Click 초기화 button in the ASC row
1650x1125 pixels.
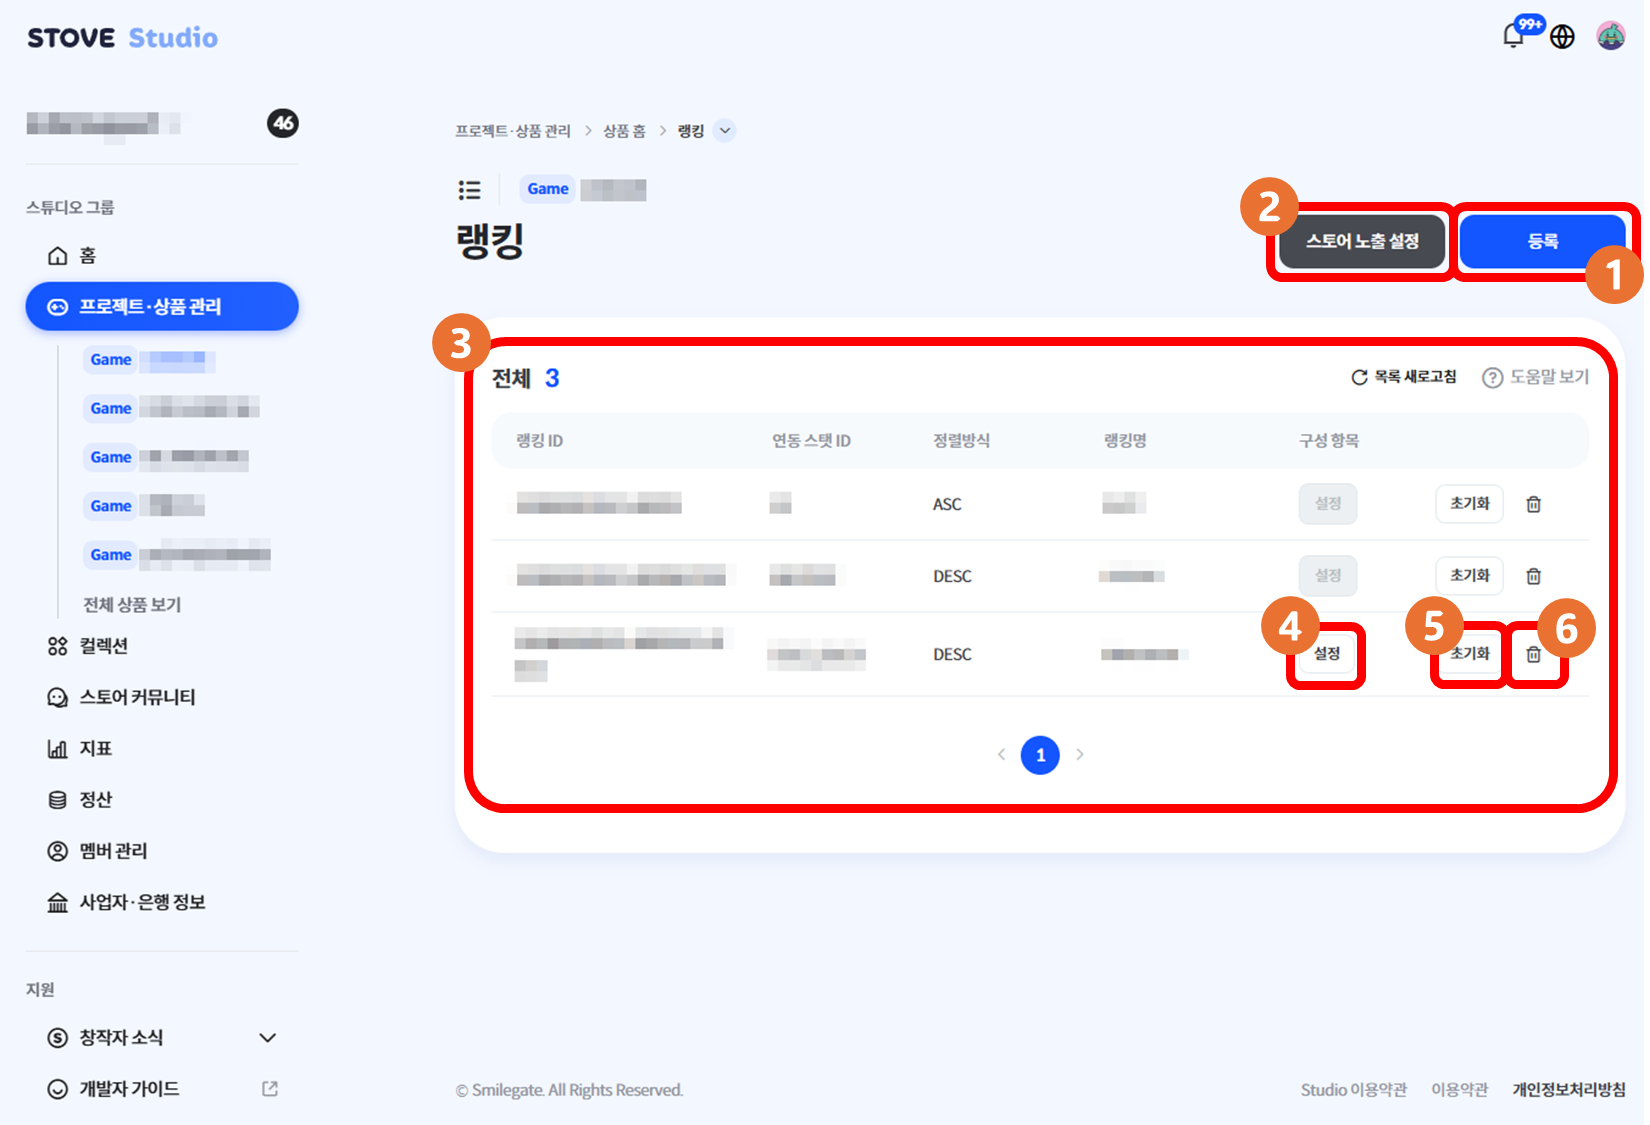pos(1470,504)
